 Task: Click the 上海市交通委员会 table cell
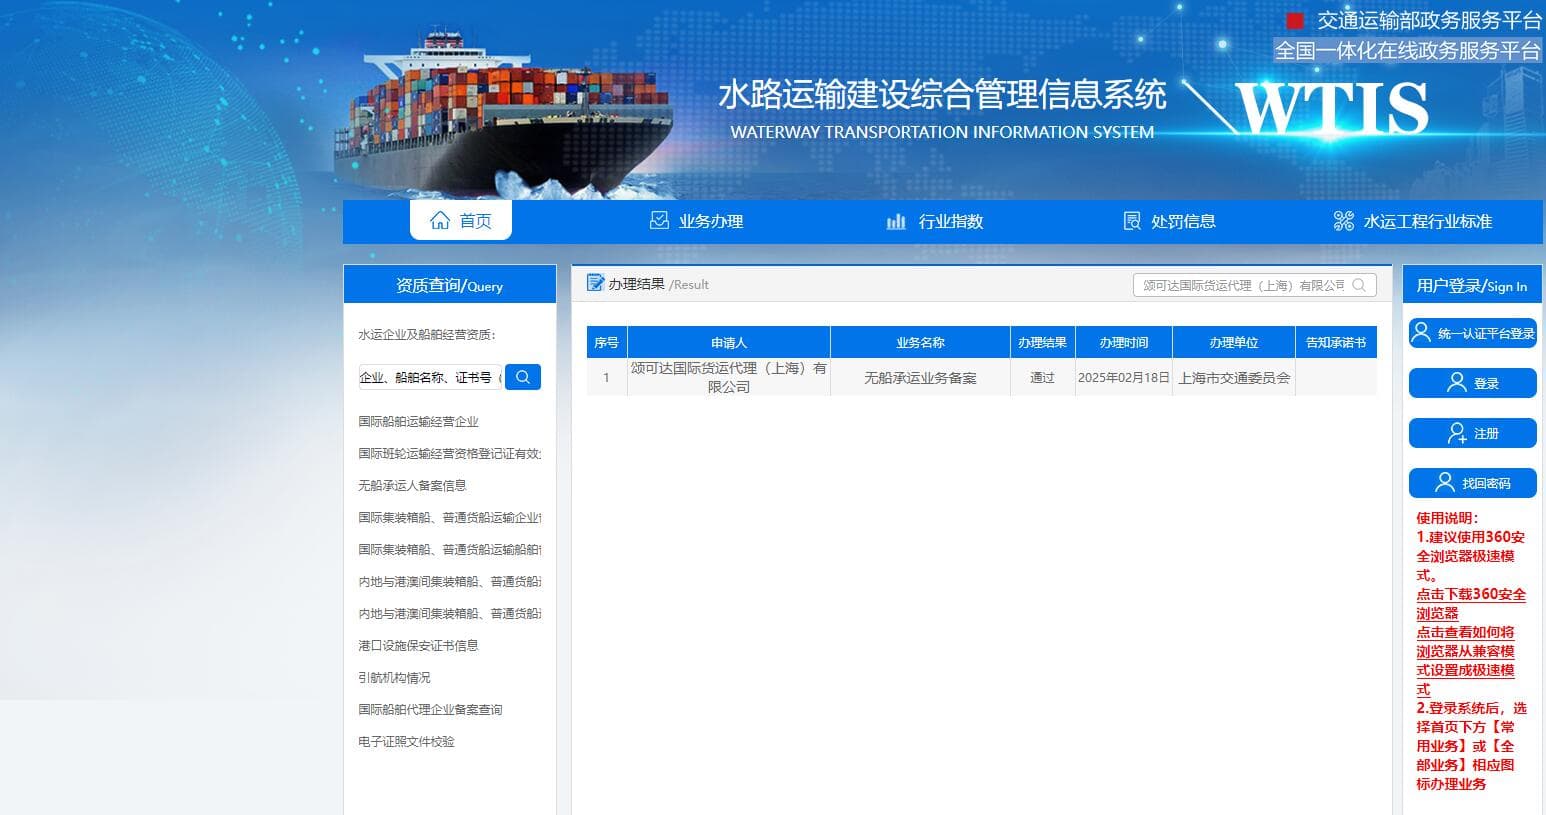[1234, 378]
